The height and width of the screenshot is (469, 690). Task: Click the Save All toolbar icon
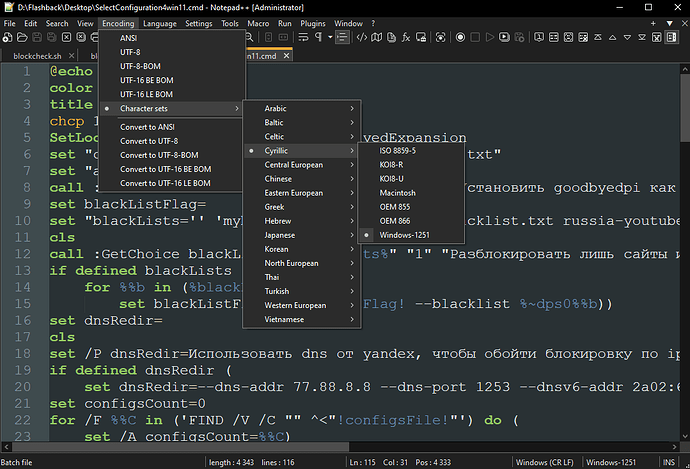pos(51,37)
